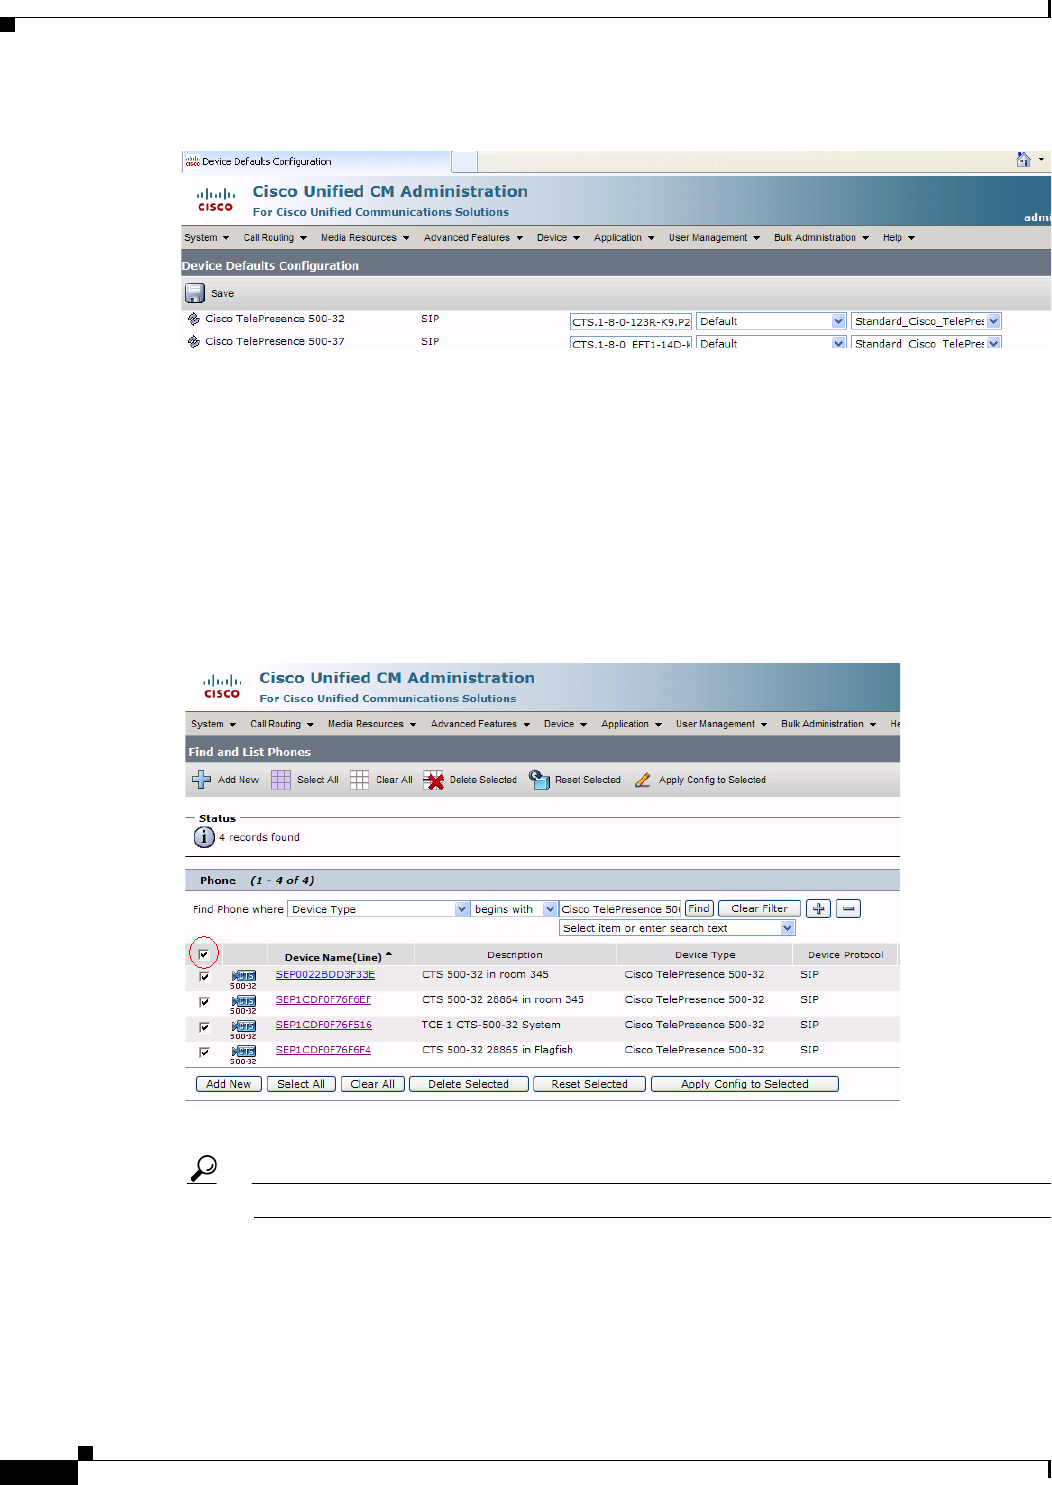Click the Clear Filter button

759,909
